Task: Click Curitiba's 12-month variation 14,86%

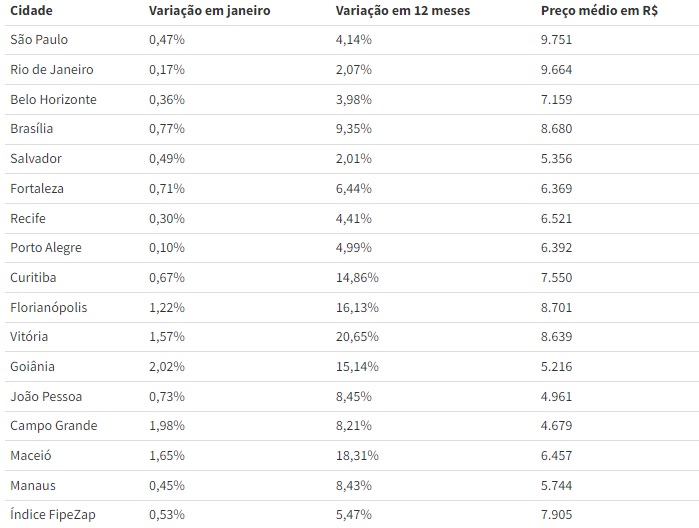Action: tap(357, 278)
